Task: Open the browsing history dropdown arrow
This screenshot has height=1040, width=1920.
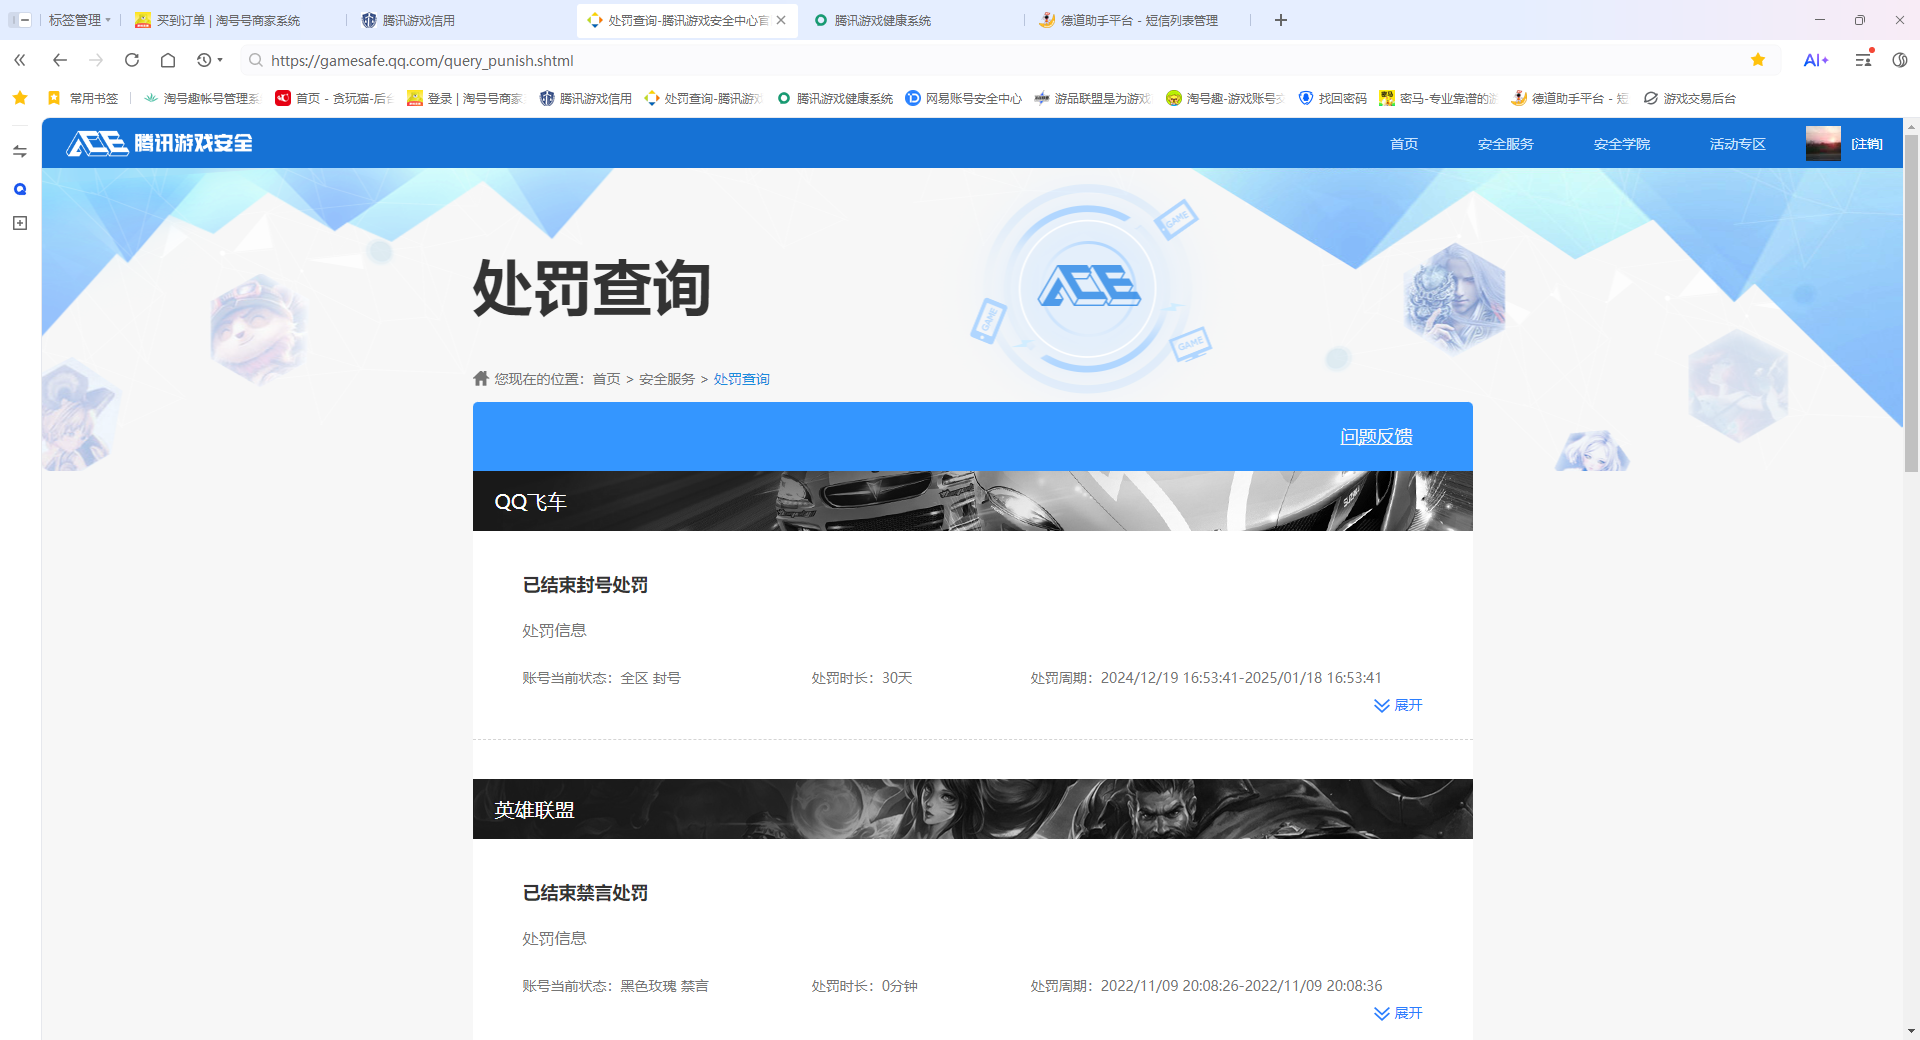Action: tap(219, 60)
